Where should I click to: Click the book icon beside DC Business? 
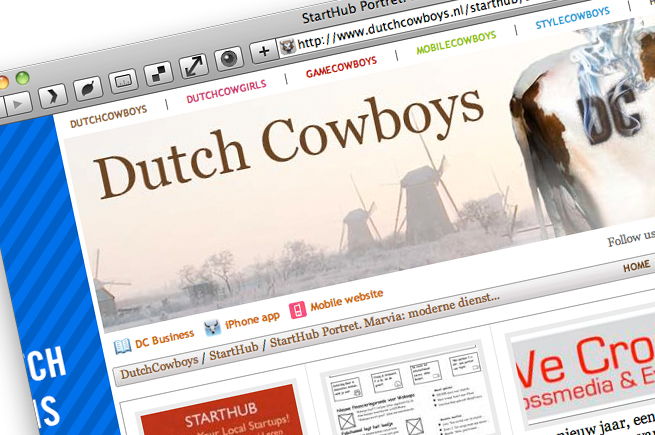[122, 346]
